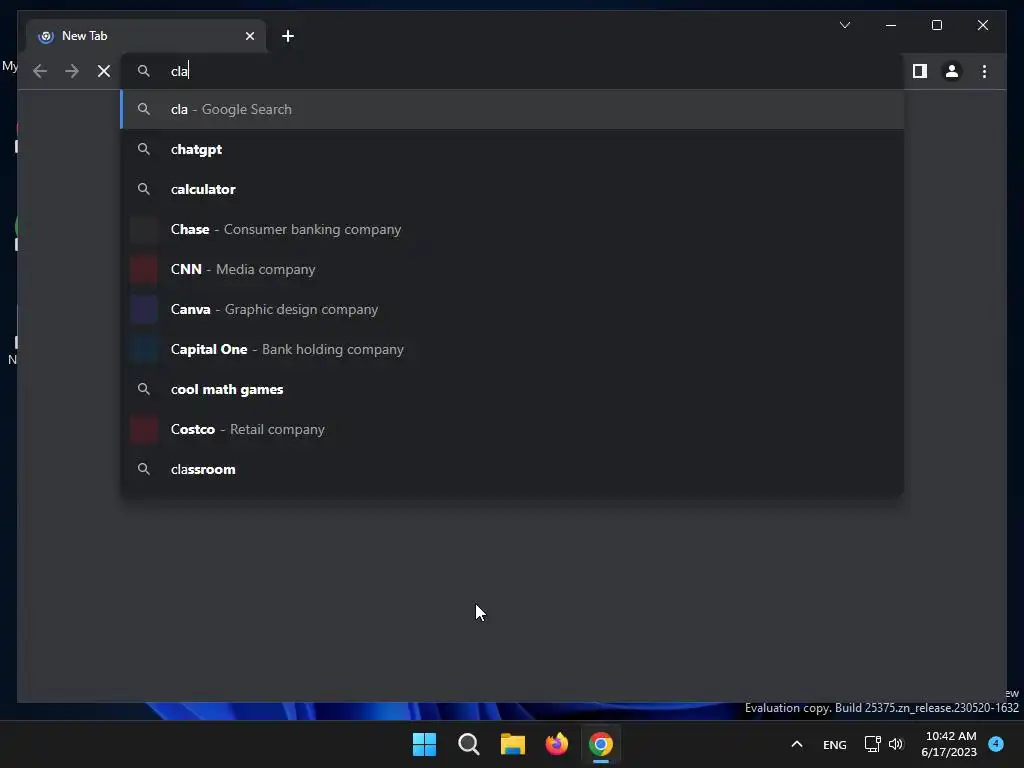
Task: Launch Firefox from taskbar
Action: click(557, 744)
